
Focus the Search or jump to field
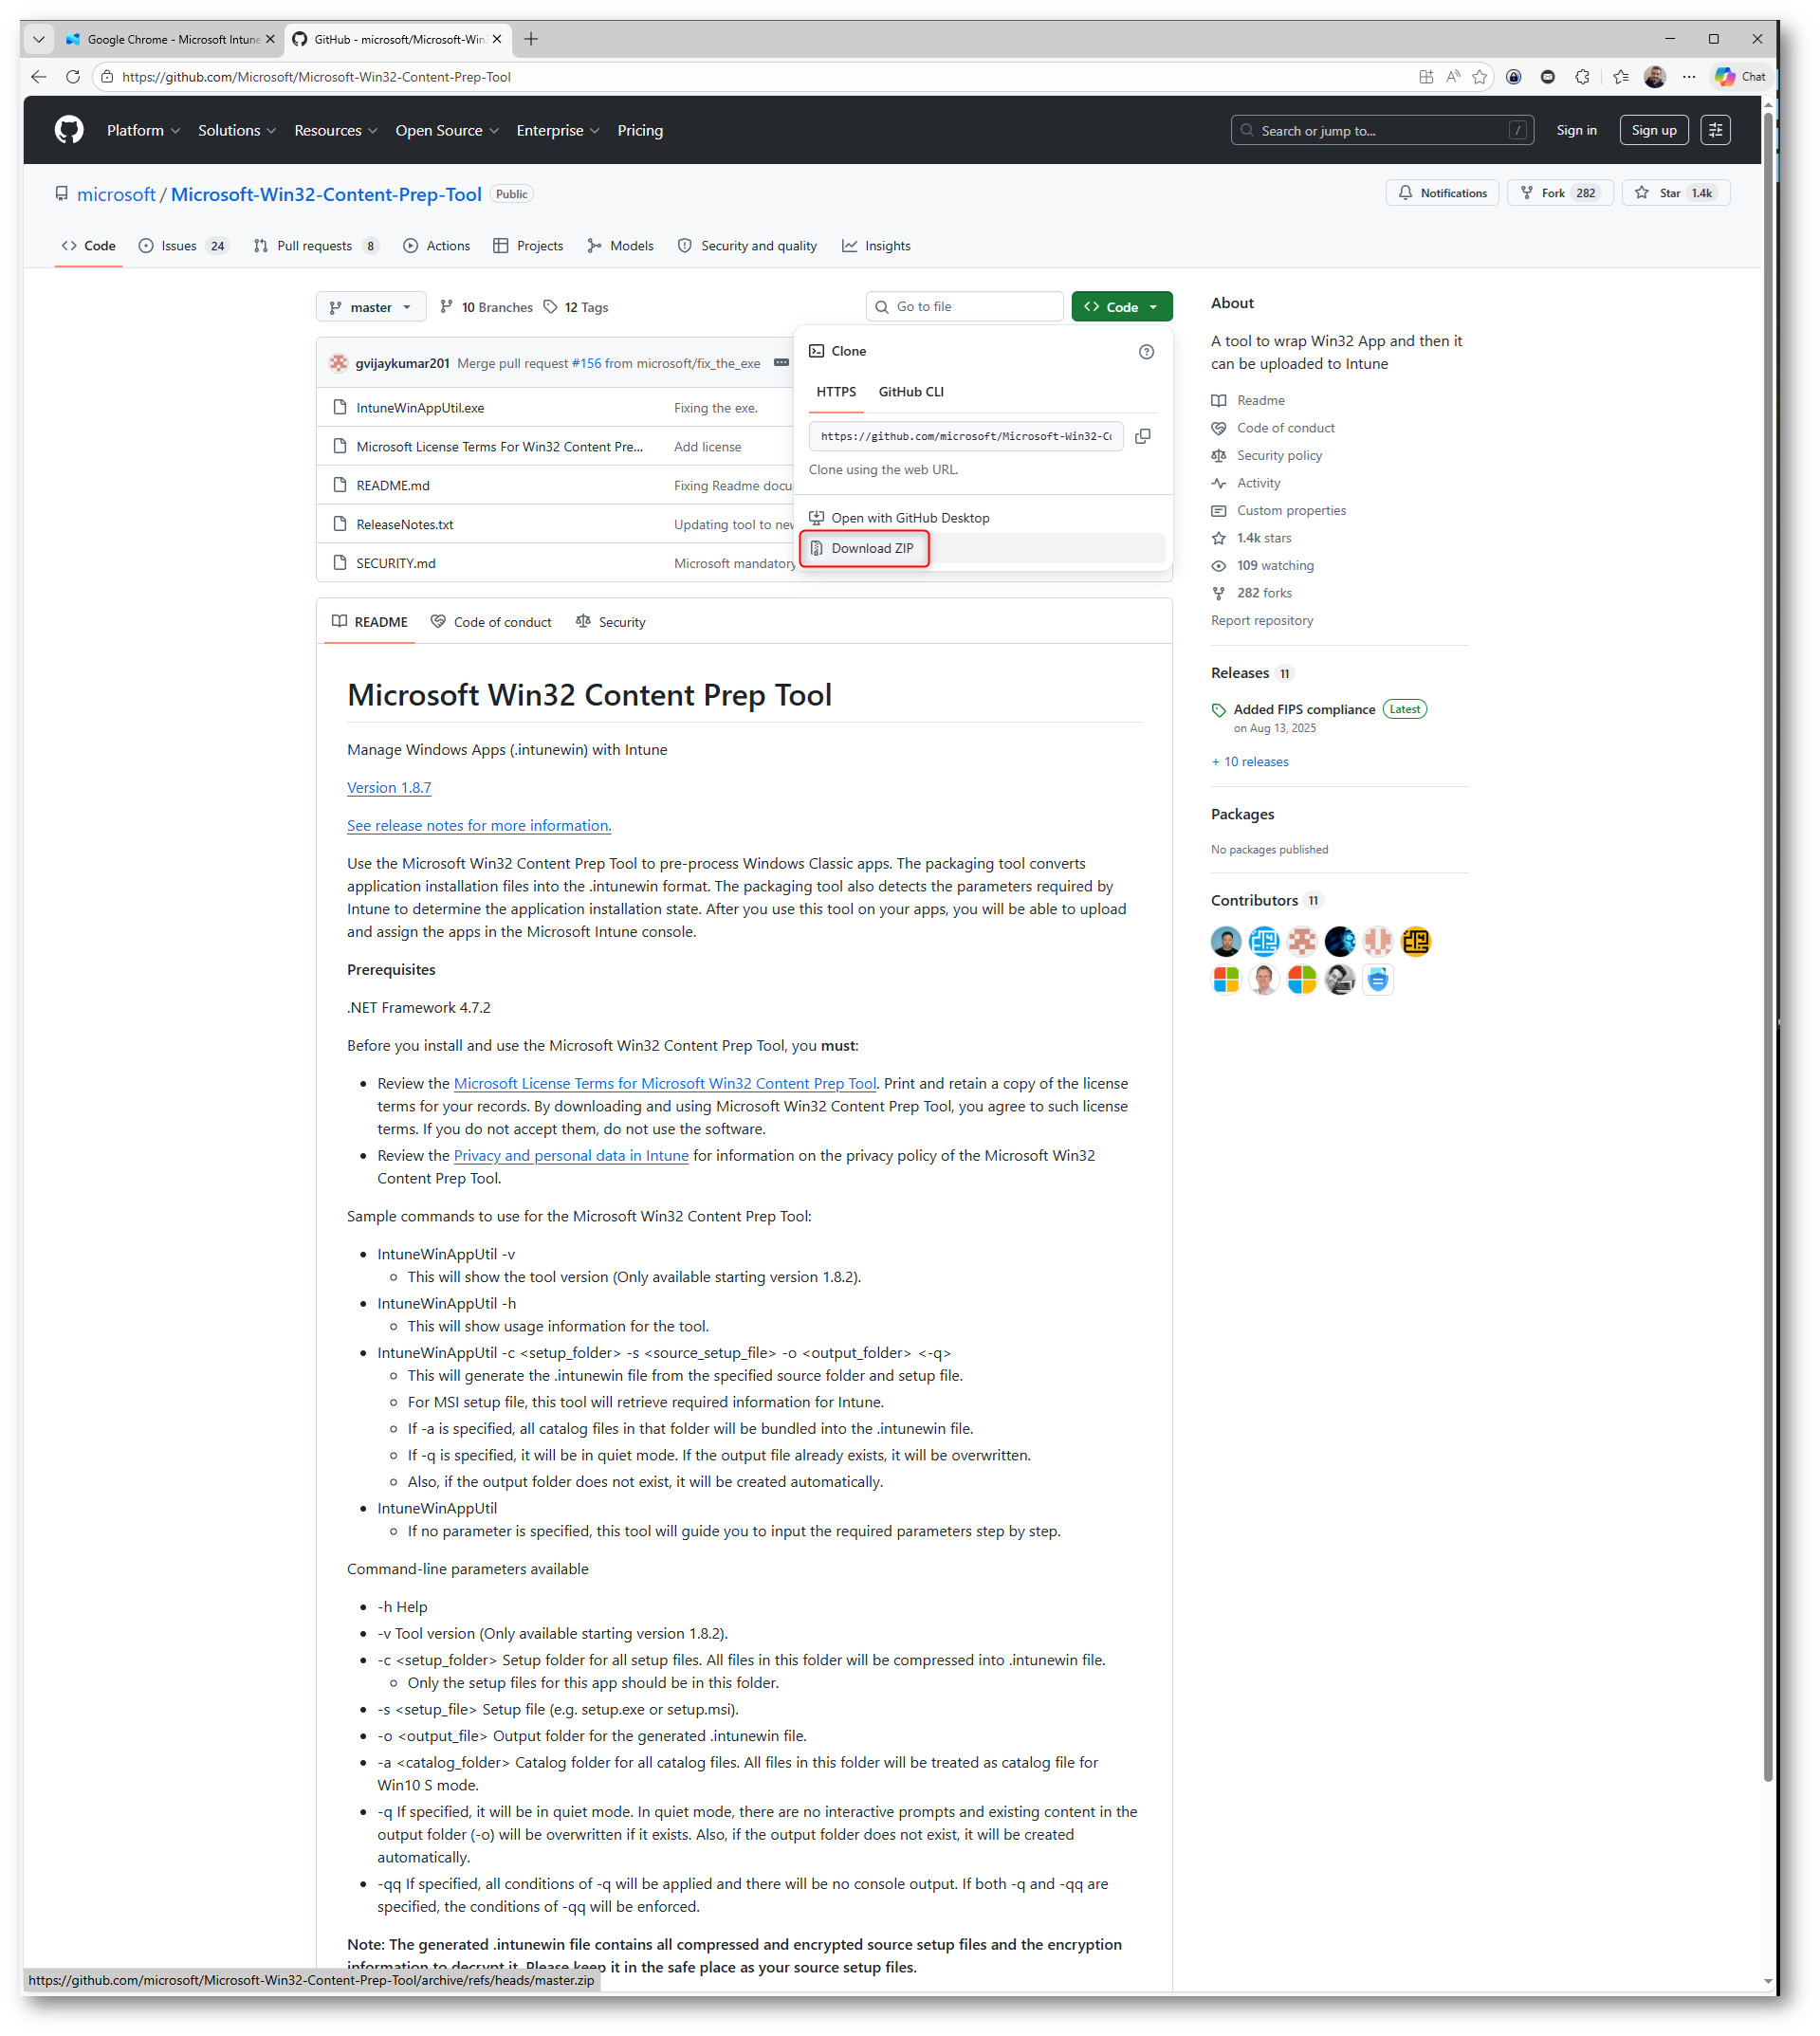(1382, 130)
